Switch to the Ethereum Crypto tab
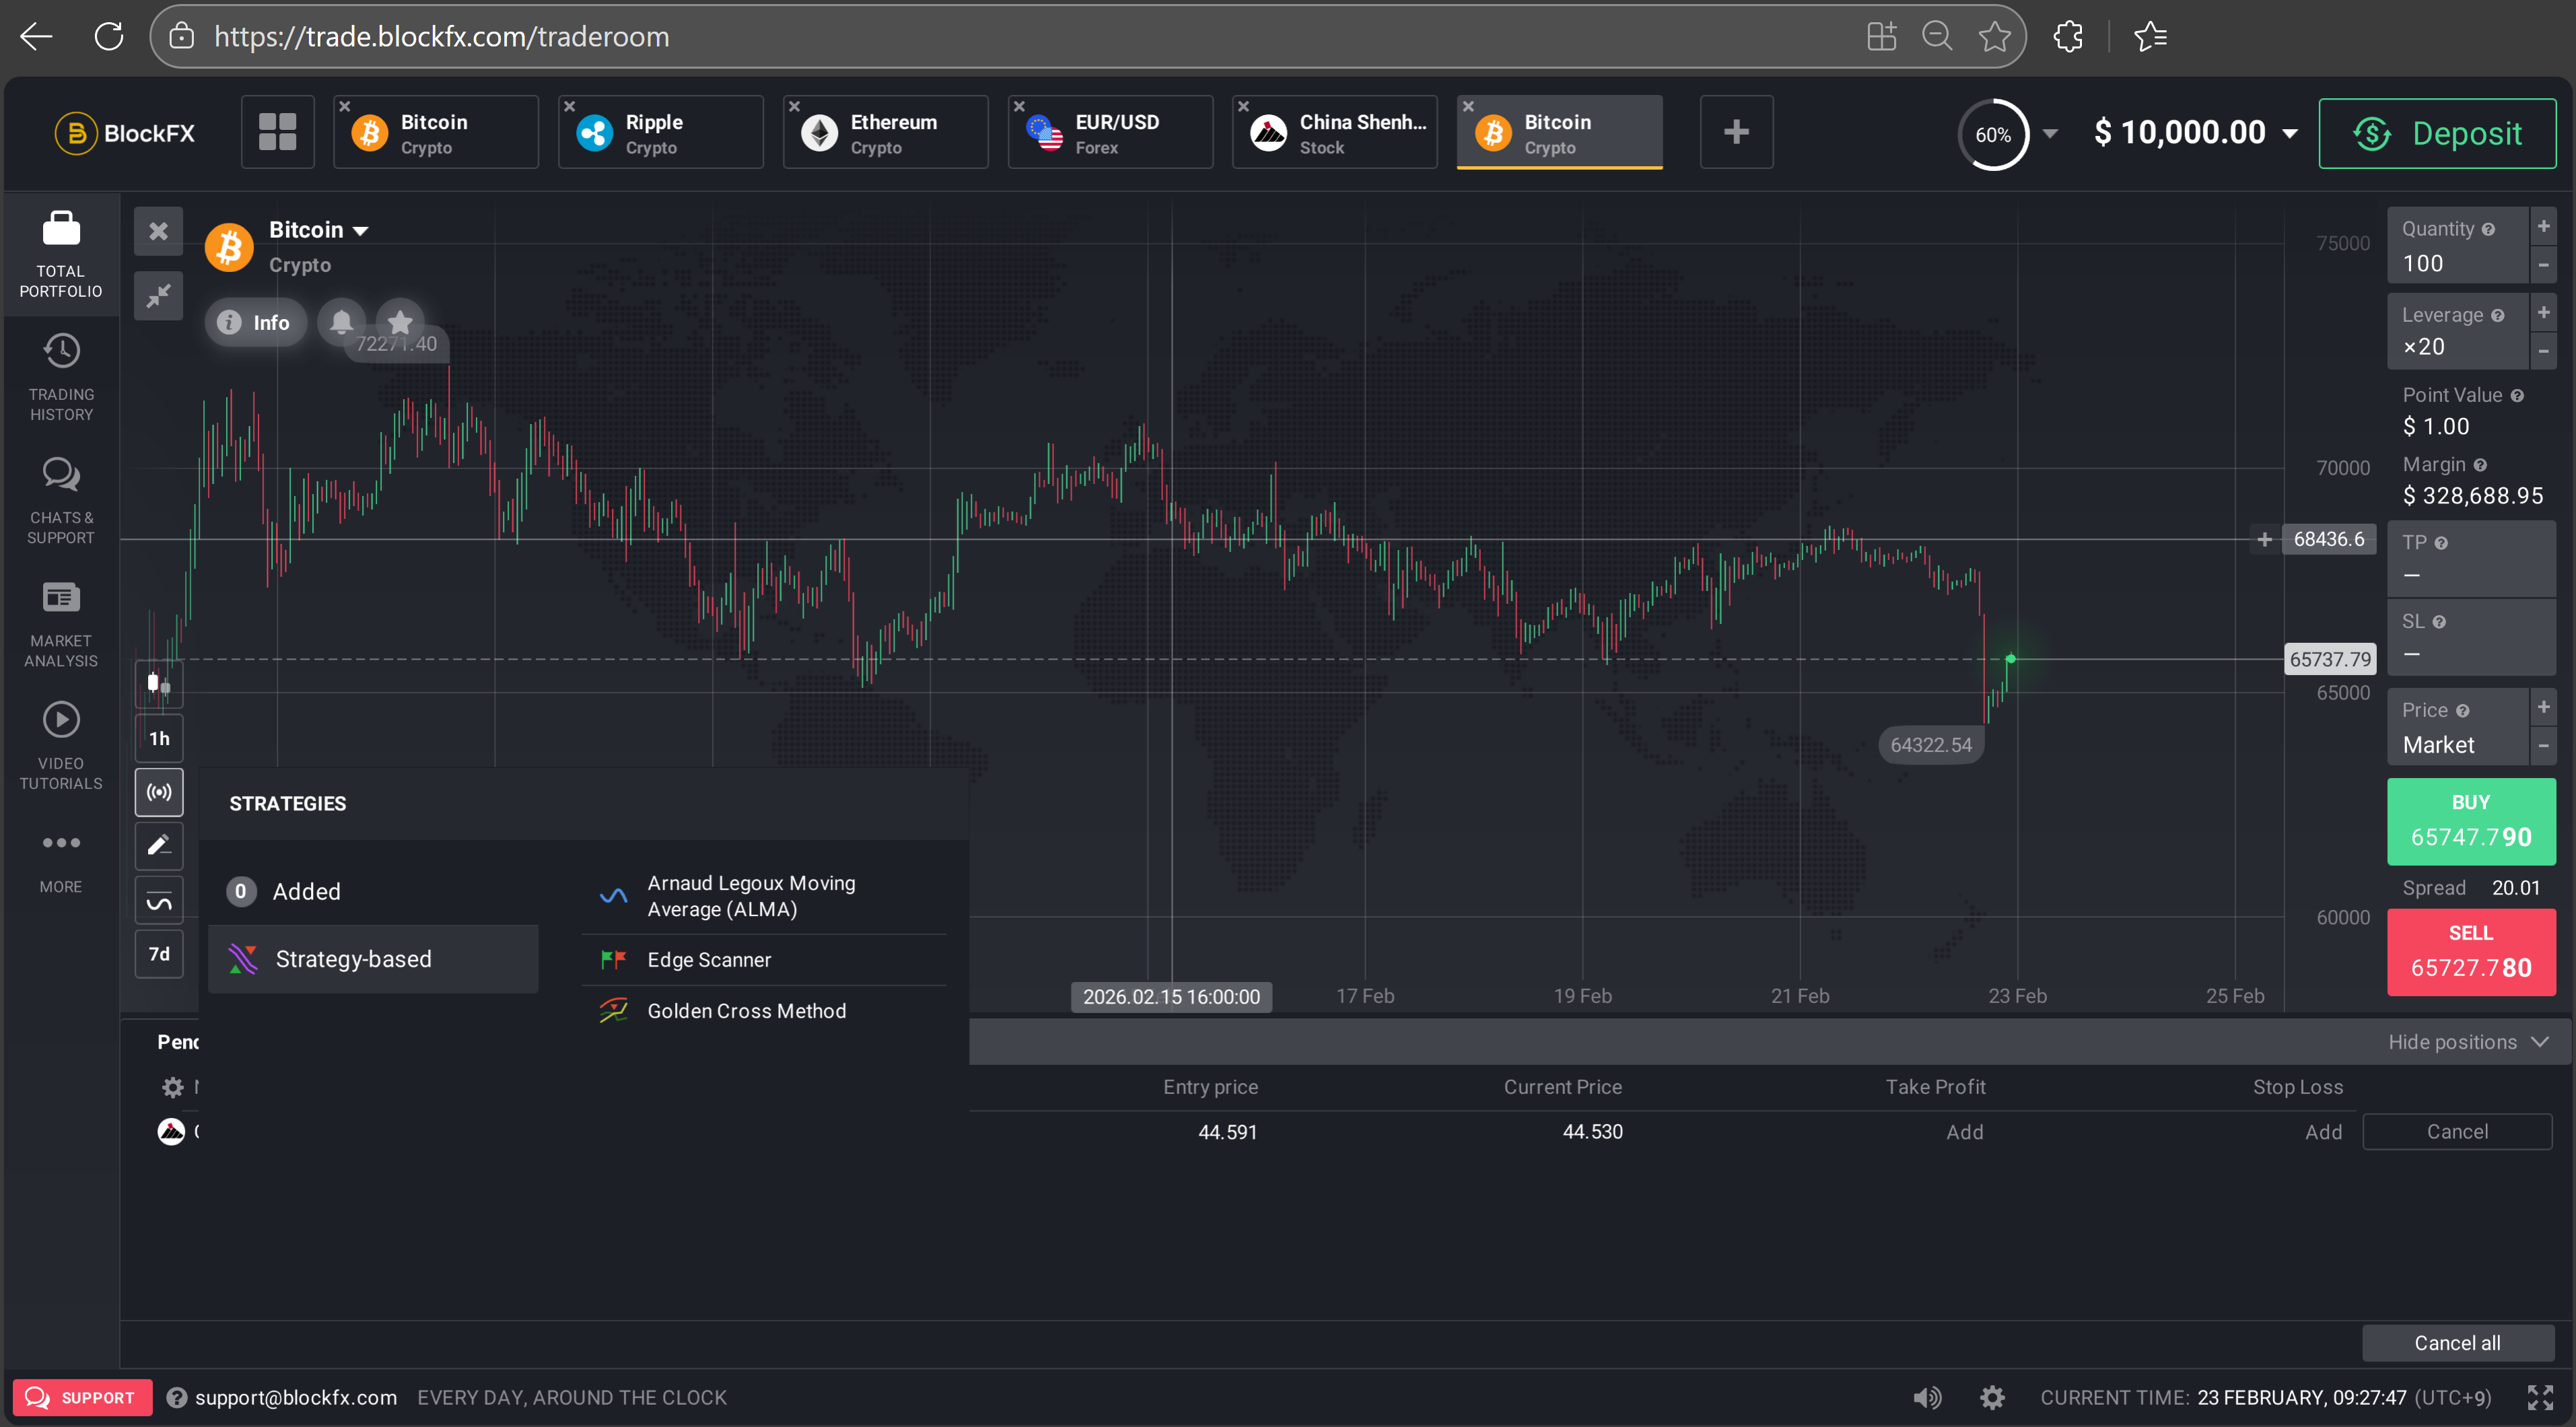 pyautogui.click(x=886, y=133)
